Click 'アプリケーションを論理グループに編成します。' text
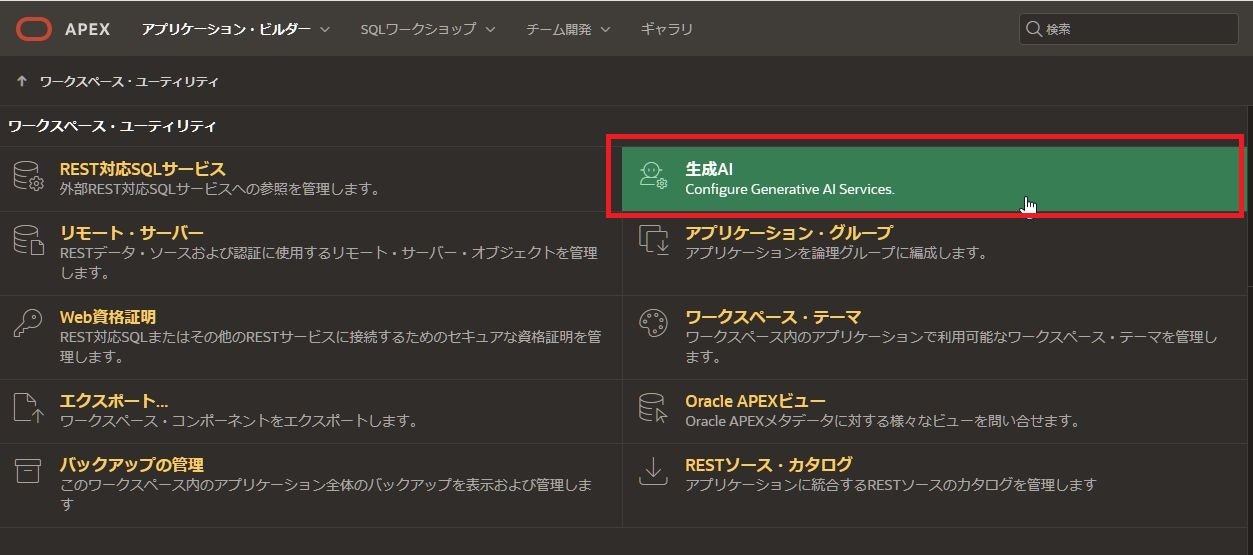Viewport: 1253px width, 555px height. tap(836, 253)
